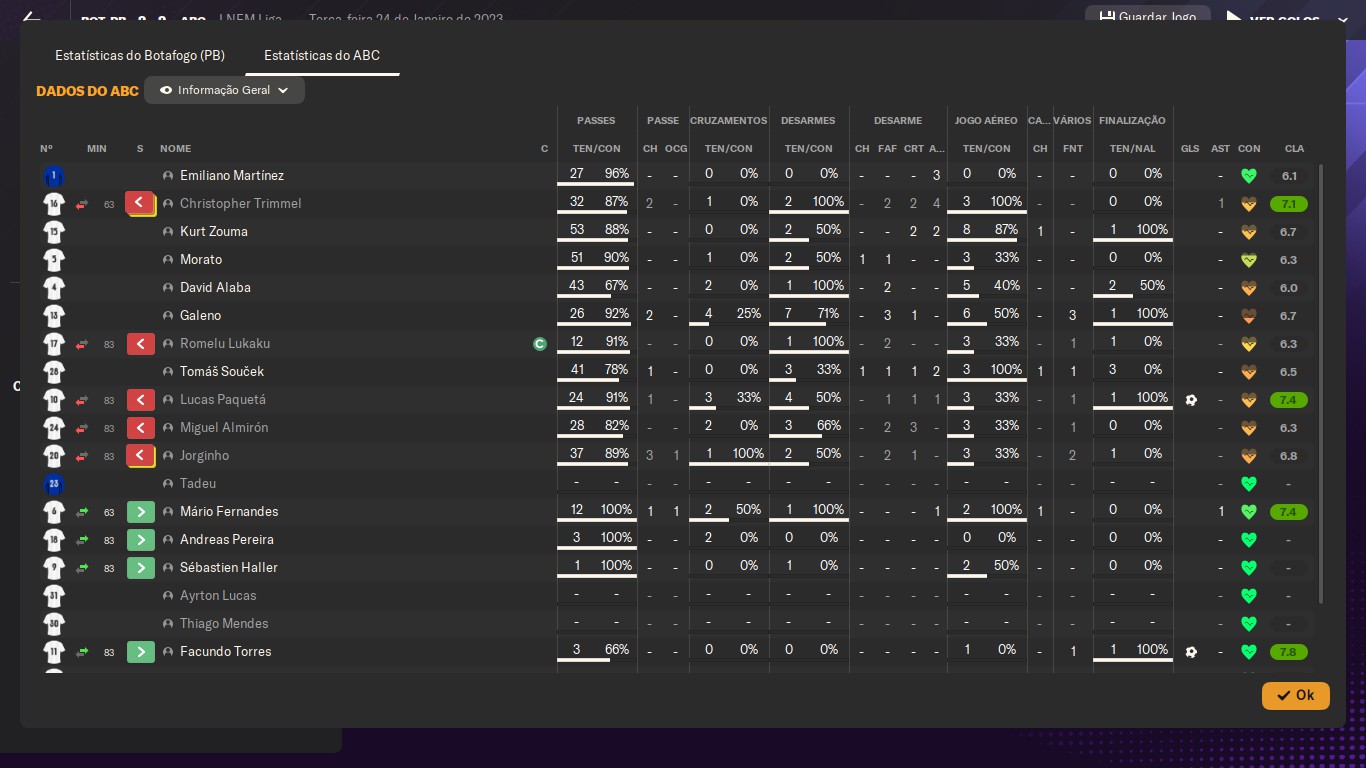1366x768 pixels.
Task: Select the Estatísticas do ABC tab
Action: point(322,55)
